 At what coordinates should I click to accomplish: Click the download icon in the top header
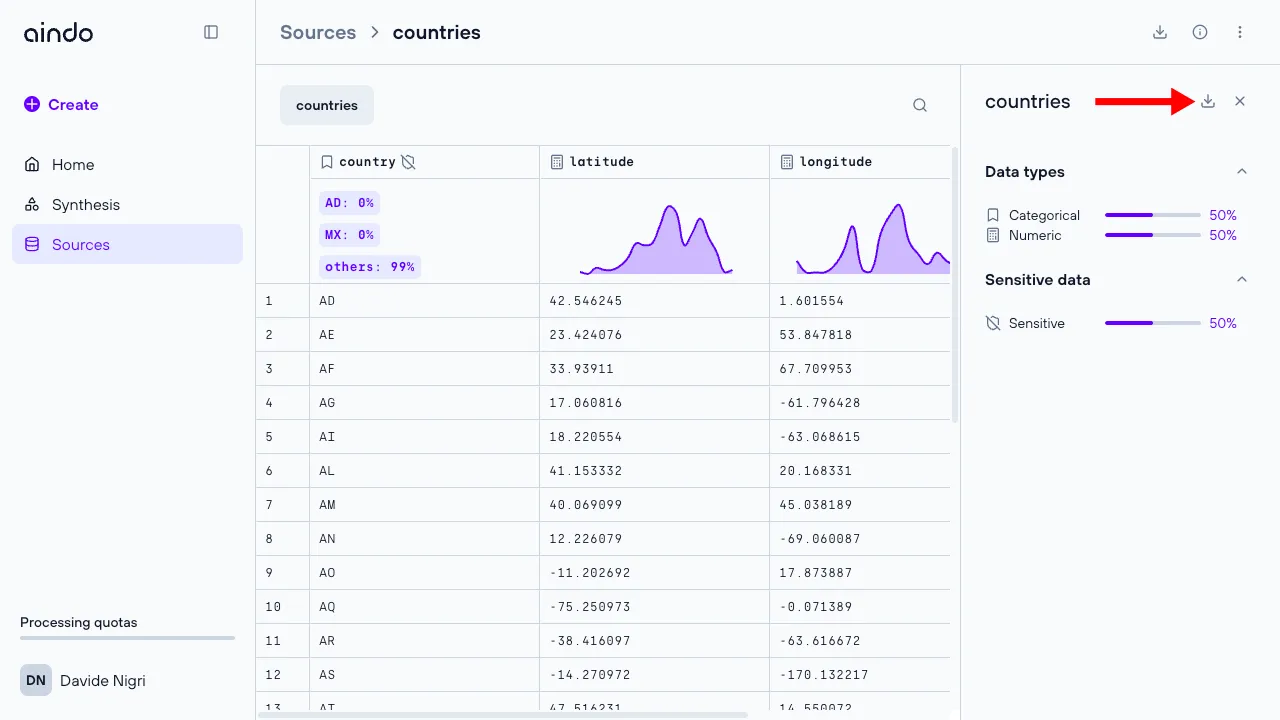pyautogui.click(x=1160, y=32)
